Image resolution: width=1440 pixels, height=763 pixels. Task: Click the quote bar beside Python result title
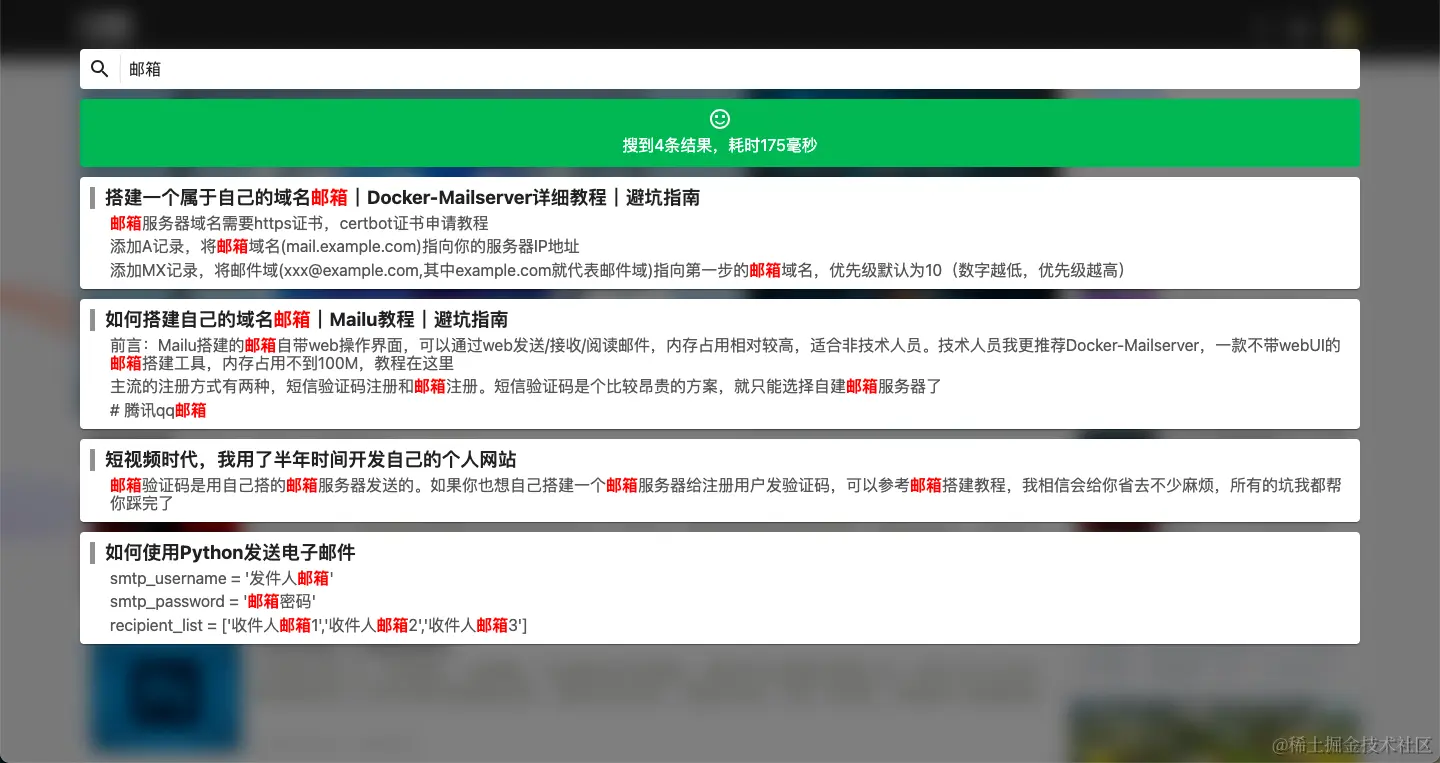(x=93, y=552)
